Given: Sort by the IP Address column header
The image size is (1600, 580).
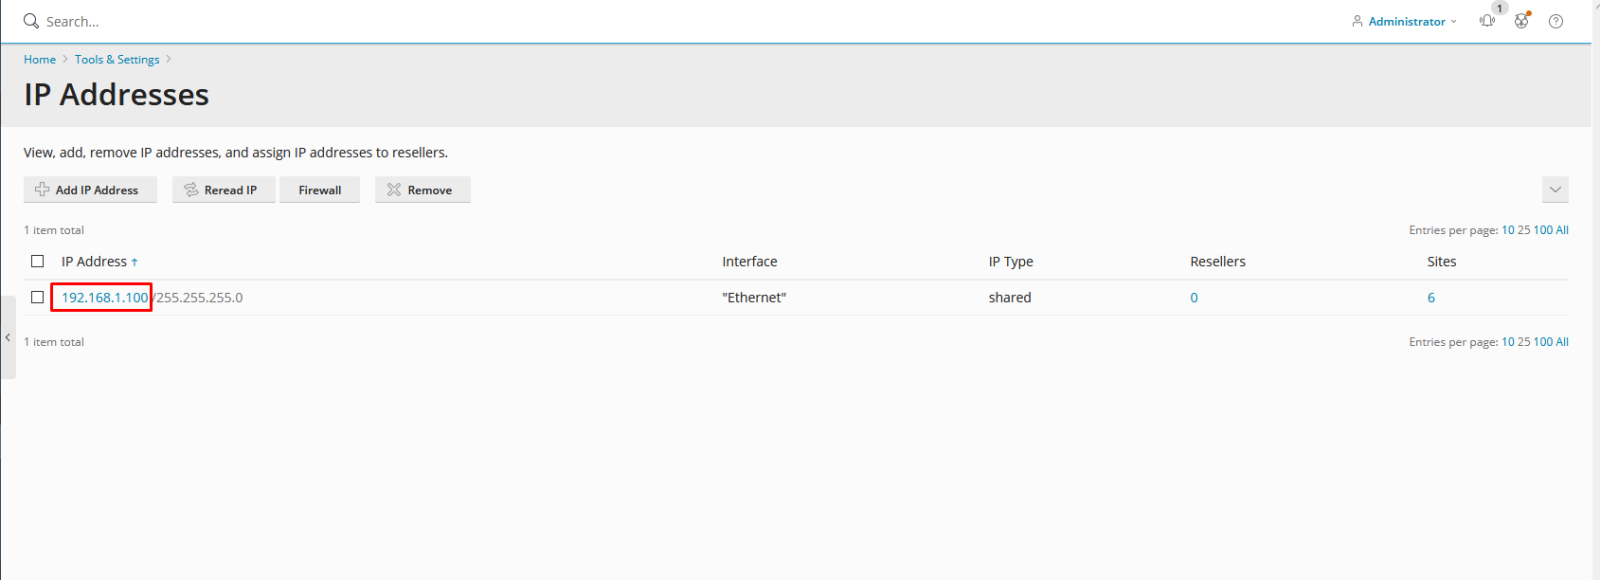Looking at the screenshot, I should [x=95, y=261].
